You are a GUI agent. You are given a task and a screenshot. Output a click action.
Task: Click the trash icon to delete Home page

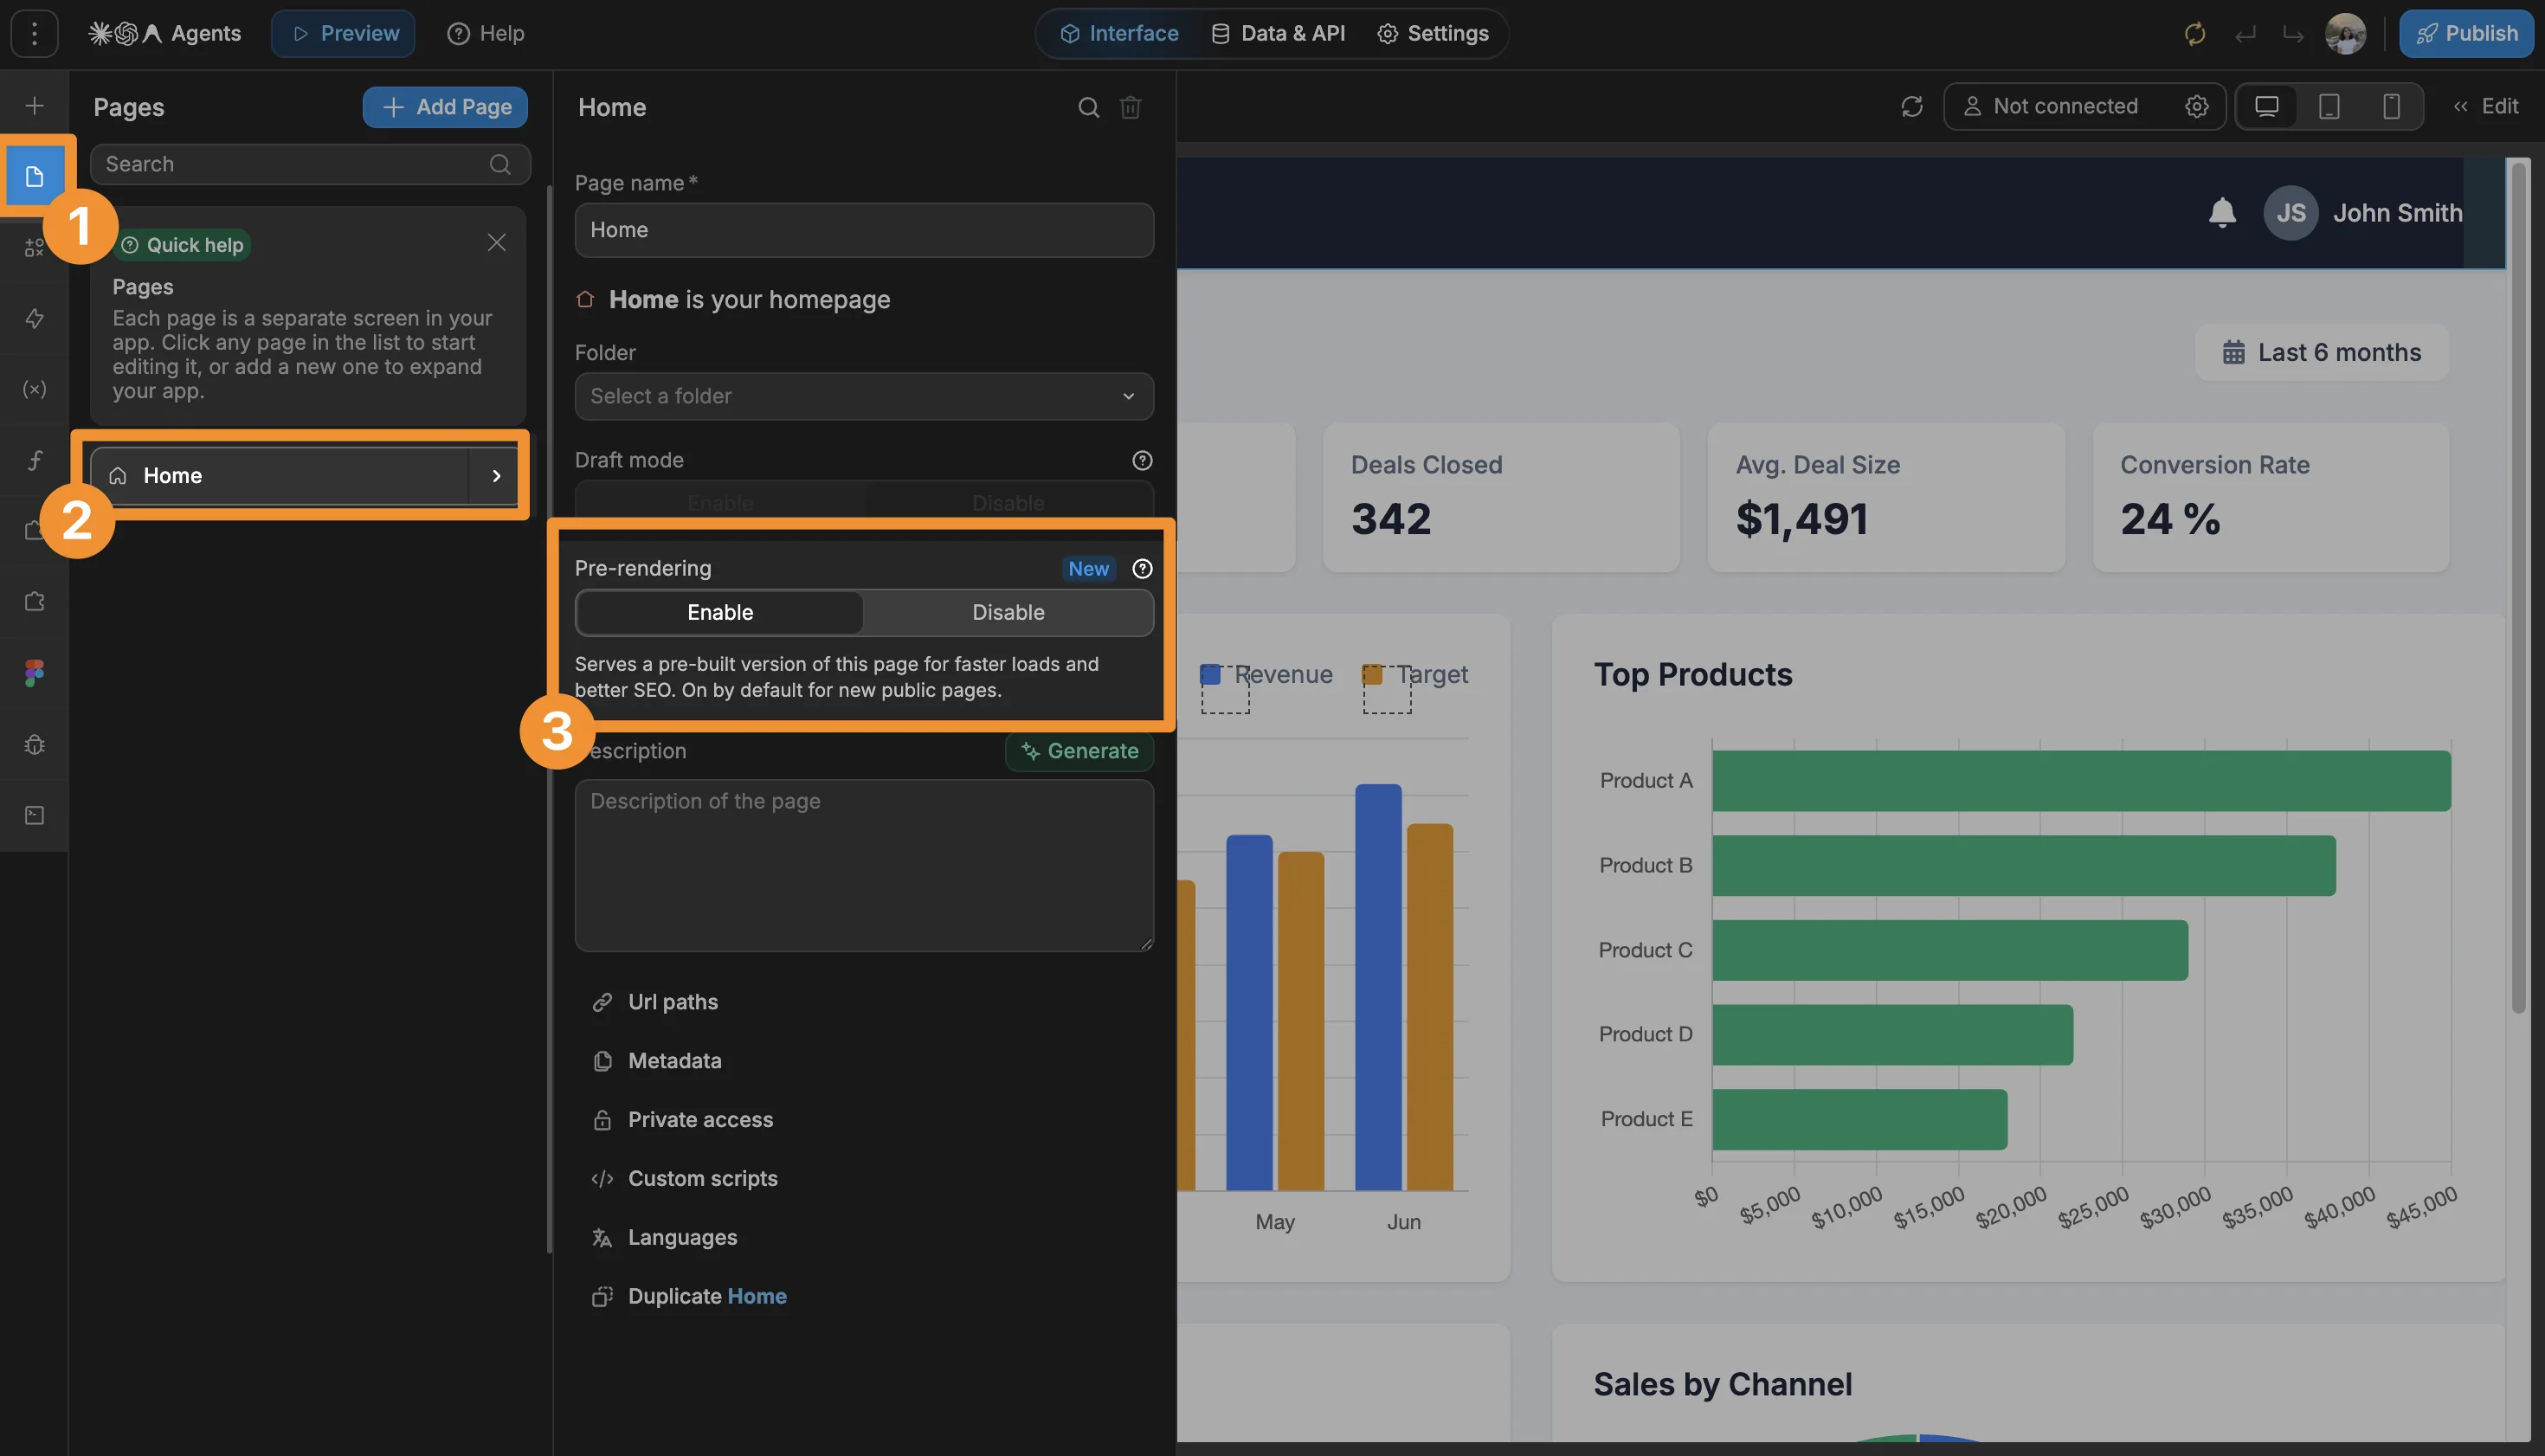click(1130, 107)
